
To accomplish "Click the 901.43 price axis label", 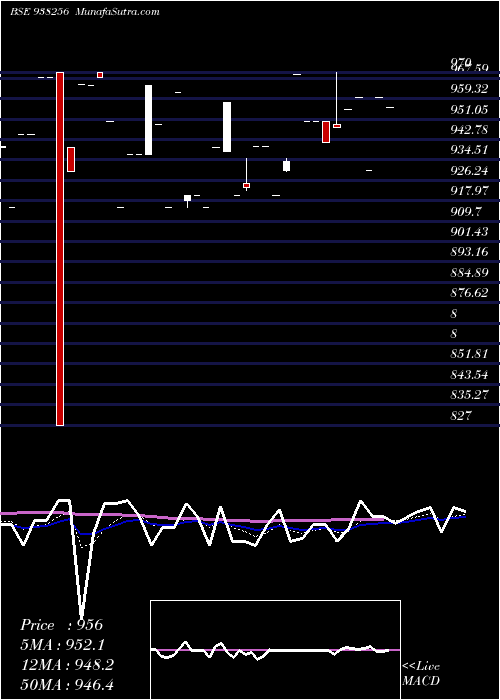I will [x=469, y=232].
